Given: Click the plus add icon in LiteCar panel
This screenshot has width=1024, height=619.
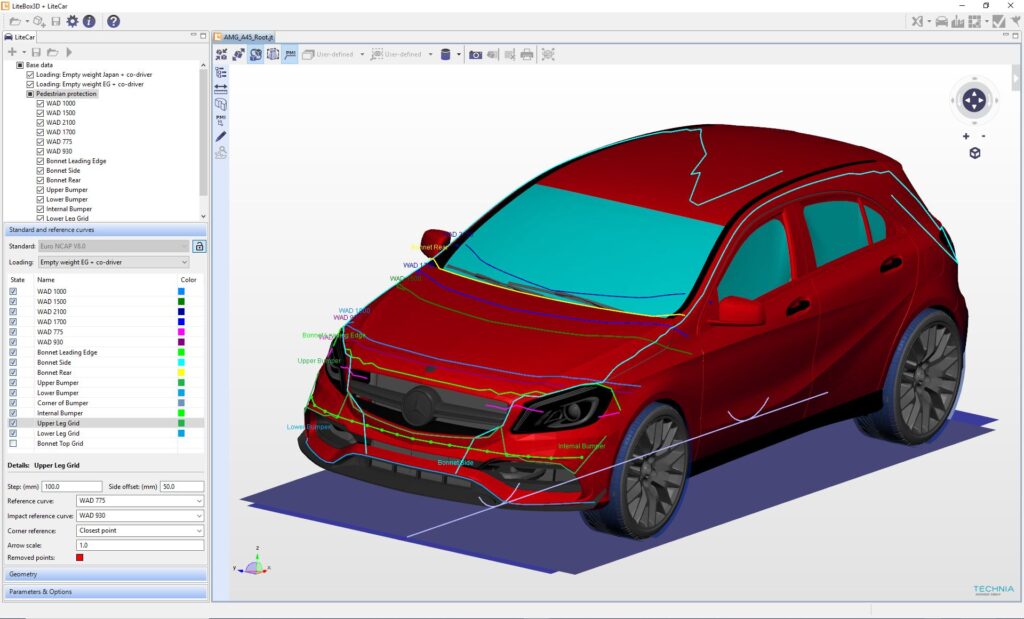Looking at the screenshot, I should click(12, 52).
